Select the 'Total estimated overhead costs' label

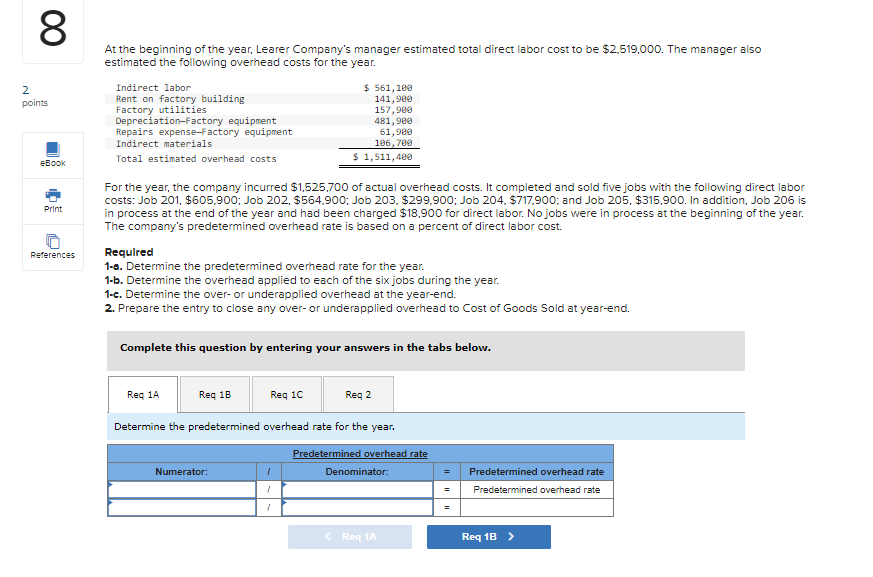[196, 159]
